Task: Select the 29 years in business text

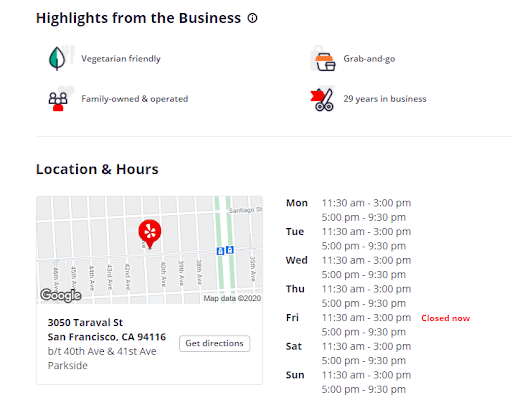Action: click(x=385, y=99)
